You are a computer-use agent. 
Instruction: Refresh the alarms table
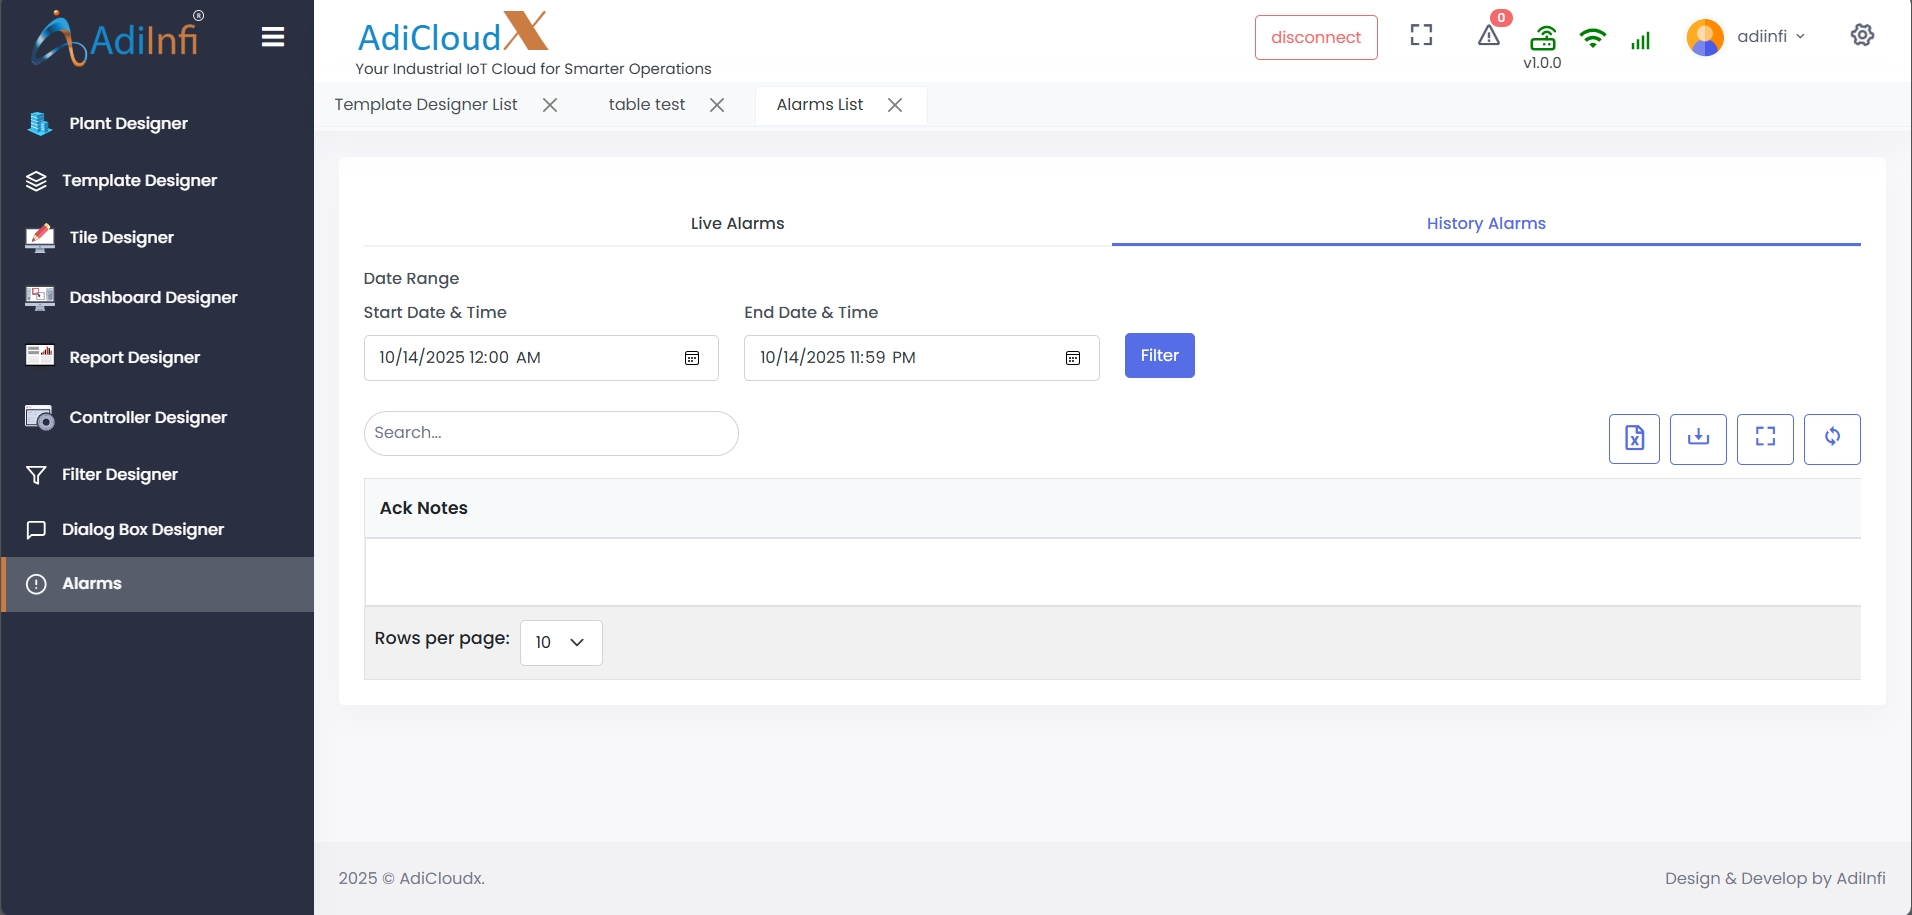[x=1832, y=438]
